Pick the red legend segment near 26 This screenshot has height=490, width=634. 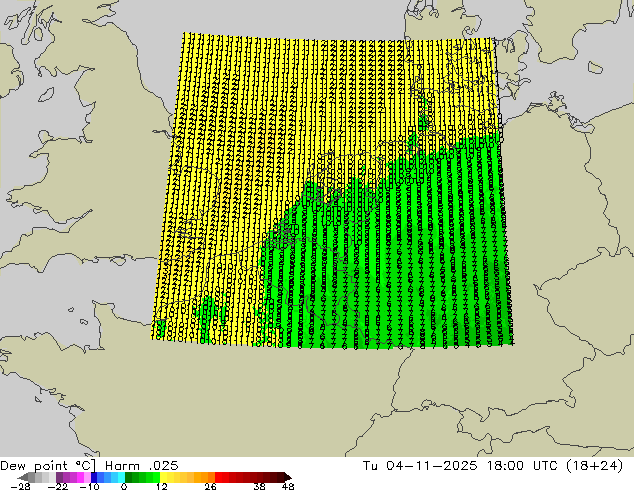[218, 477]
